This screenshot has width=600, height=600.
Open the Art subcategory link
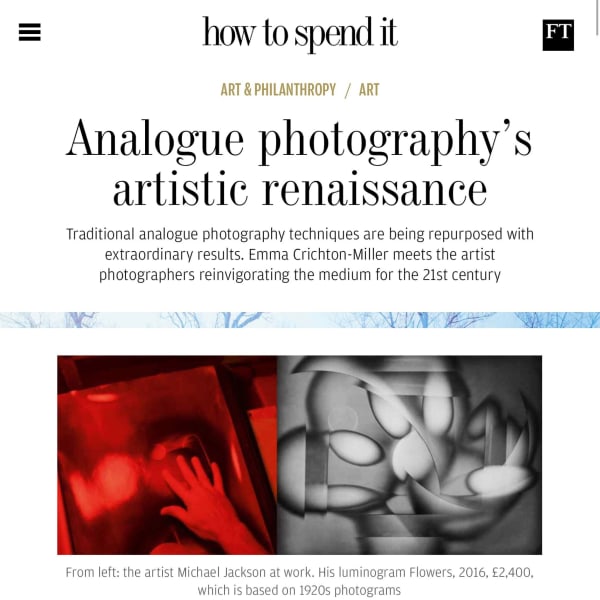369,90
